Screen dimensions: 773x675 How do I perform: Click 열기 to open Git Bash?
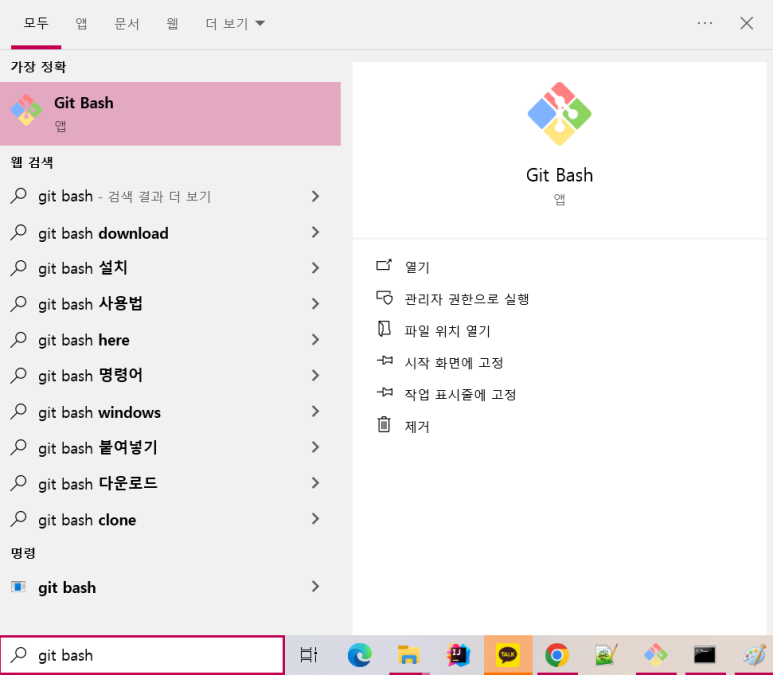[417, 267]
